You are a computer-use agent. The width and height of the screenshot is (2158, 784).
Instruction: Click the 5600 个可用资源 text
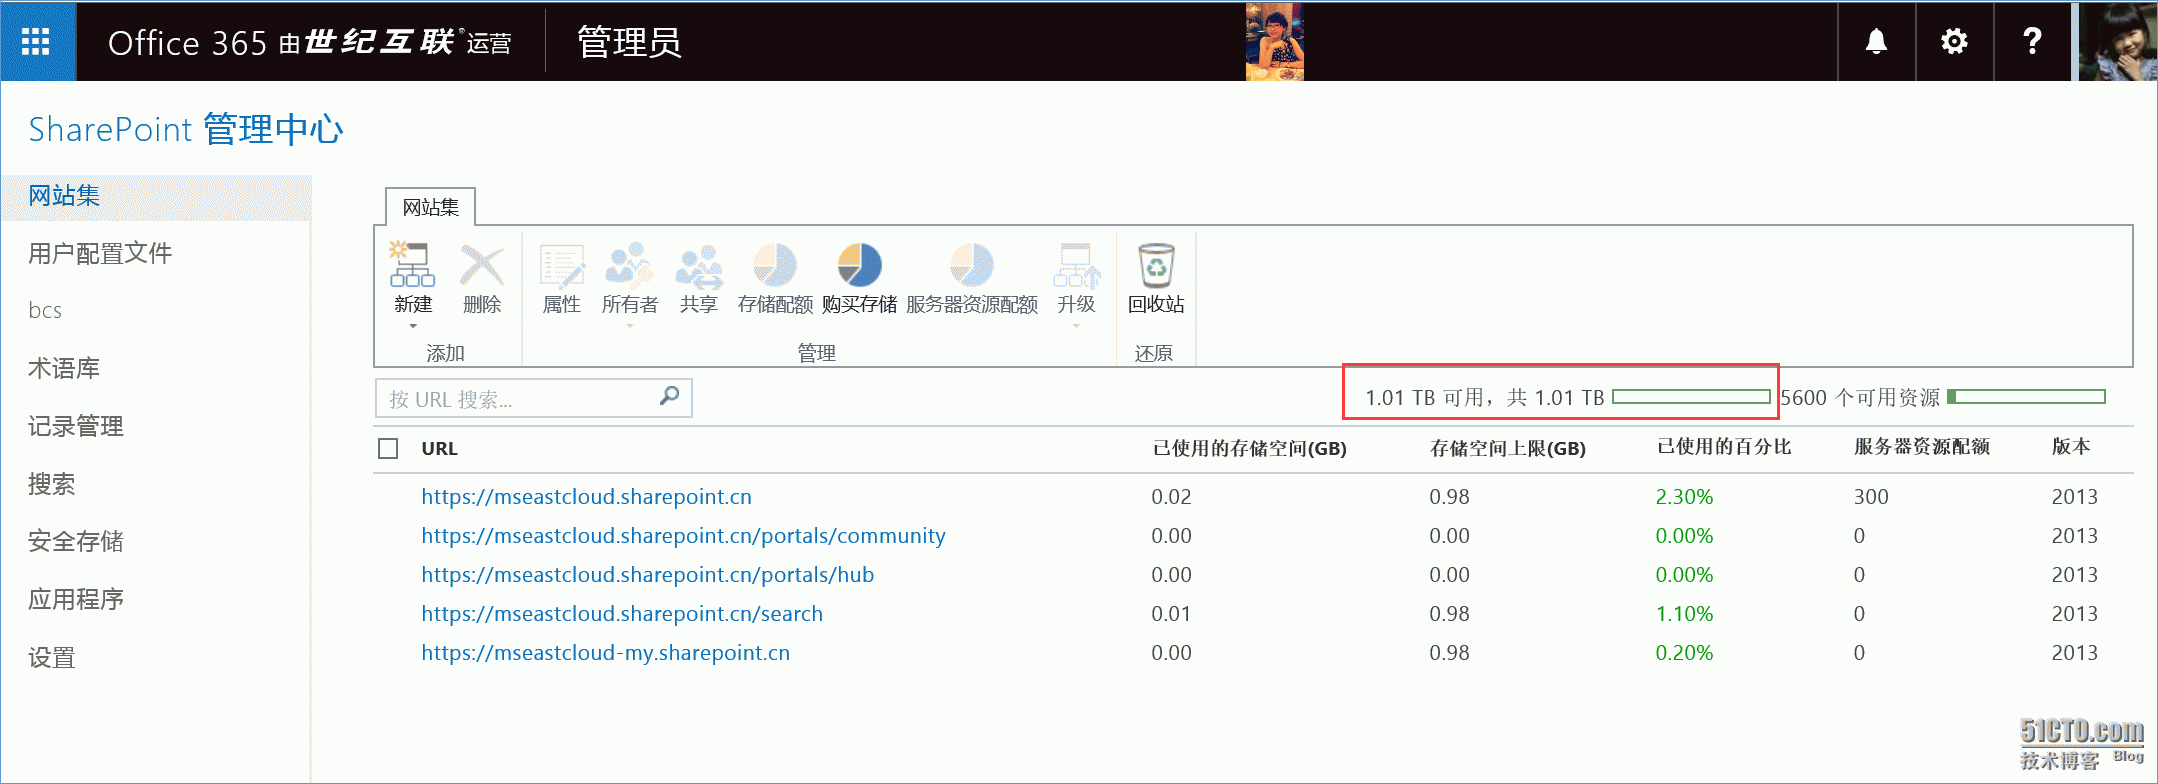(1860, 397)
